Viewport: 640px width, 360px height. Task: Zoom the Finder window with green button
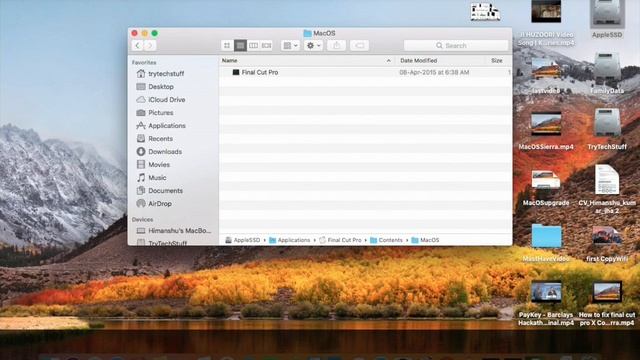tap(154, 33)
